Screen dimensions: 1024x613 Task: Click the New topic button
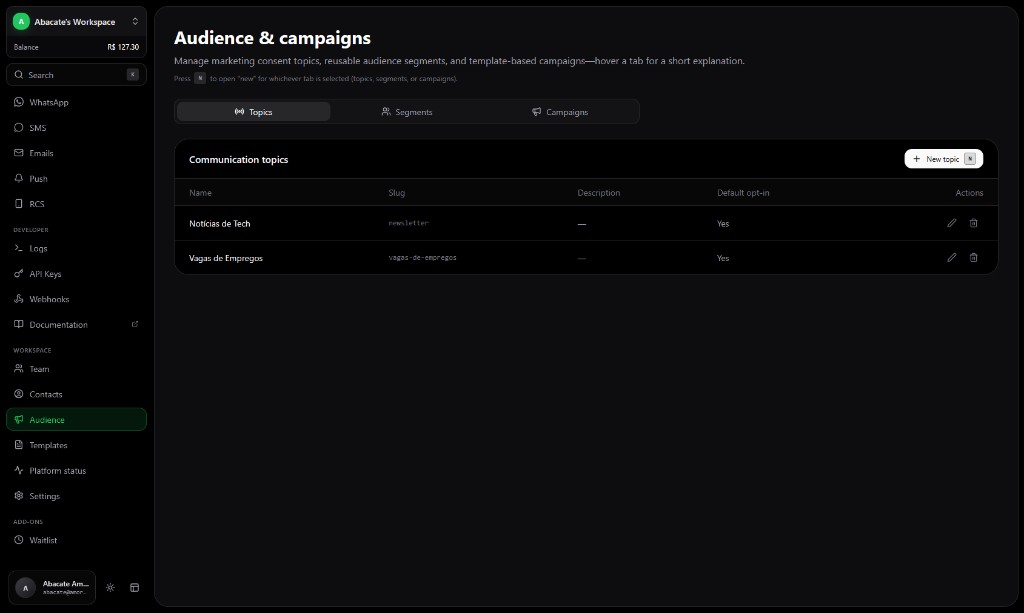click(943, 159)
